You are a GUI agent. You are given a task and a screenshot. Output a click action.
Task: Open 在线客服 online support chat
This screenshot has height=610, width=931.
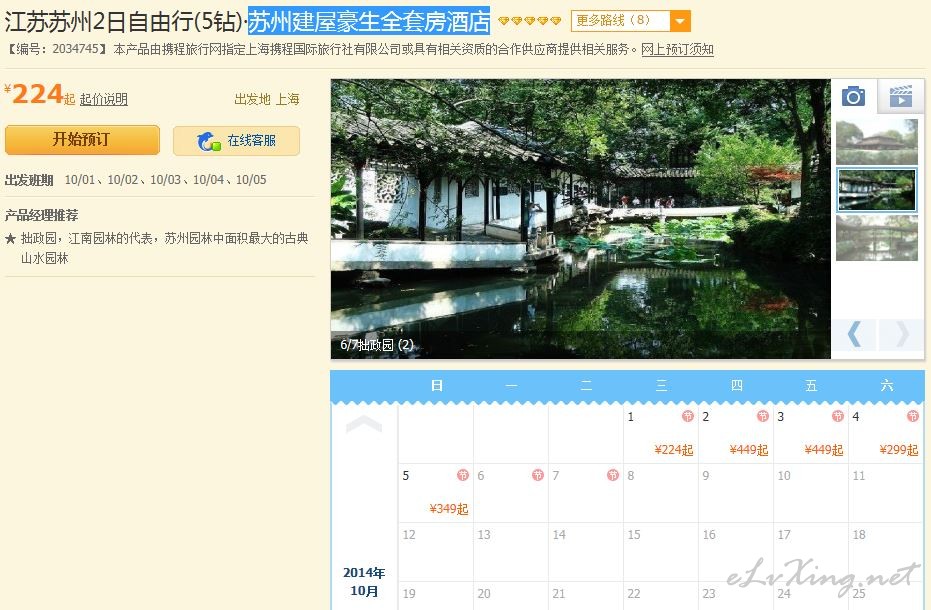pos(237,141)
